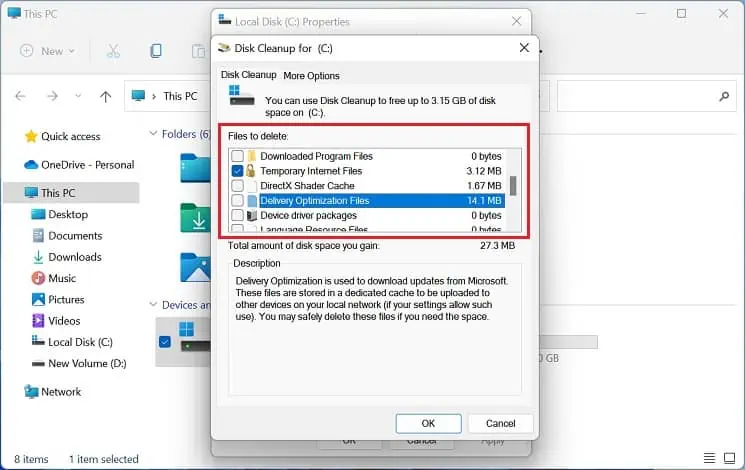Check the Downloaded Program Files checkbox
This screenshot has width=745, height=470.
(x=237, y=156)
